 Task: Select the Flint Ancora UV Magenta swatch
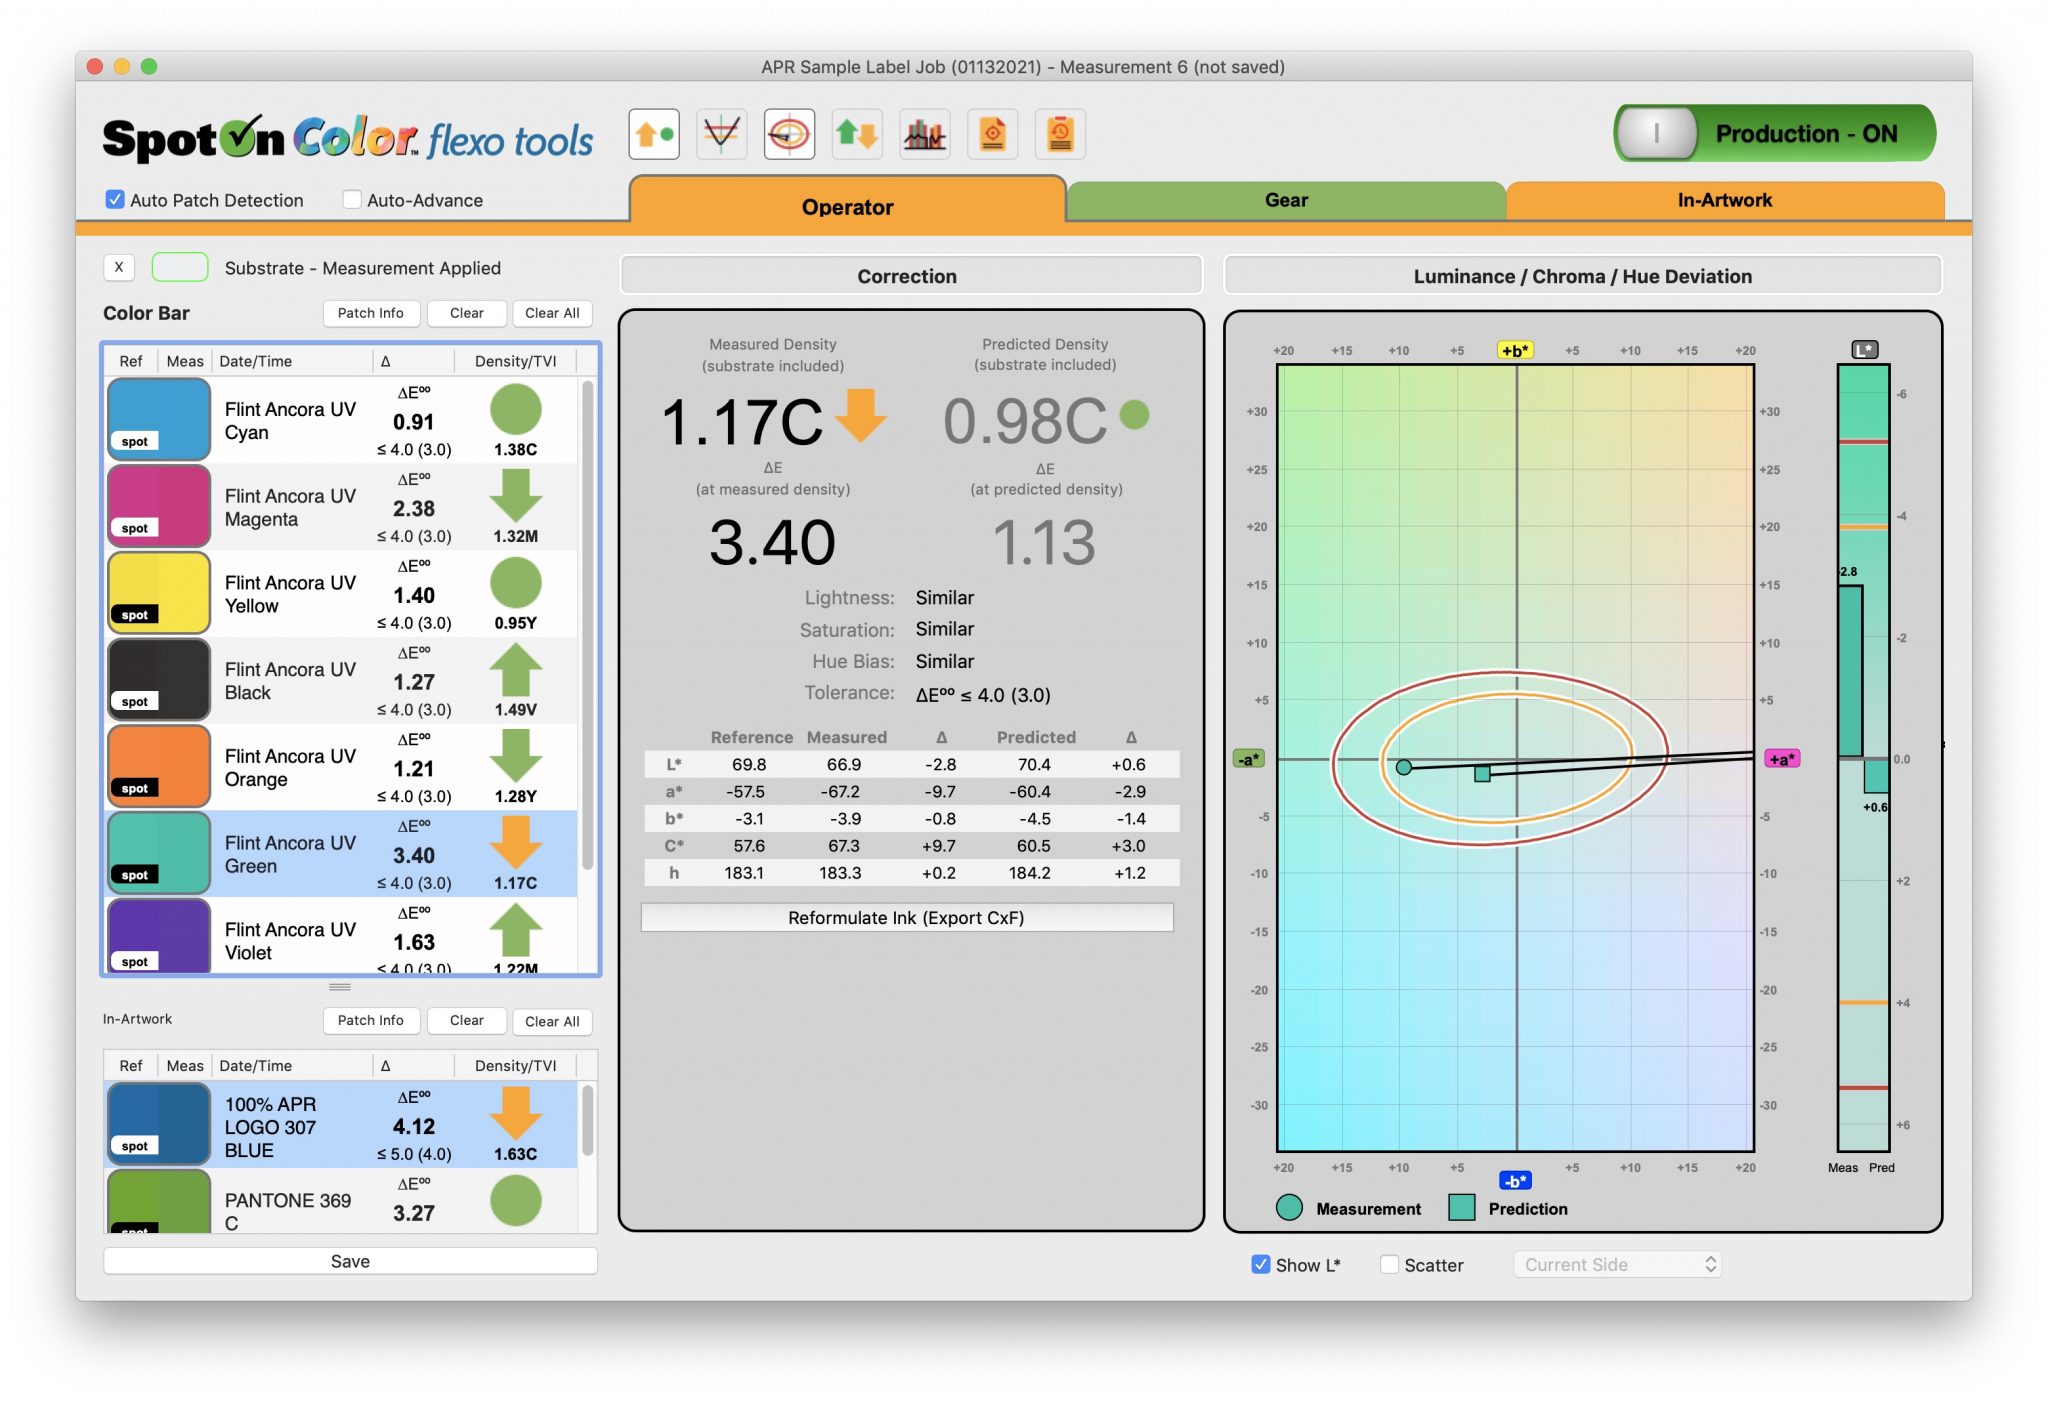tap(160, 507)
